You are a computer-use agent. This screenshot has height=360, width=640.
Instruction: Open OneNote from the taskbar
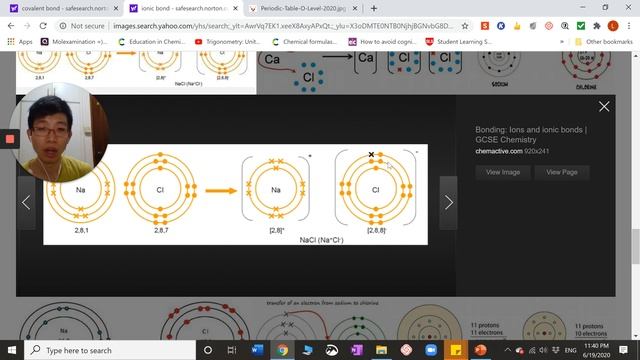(357, 350)
